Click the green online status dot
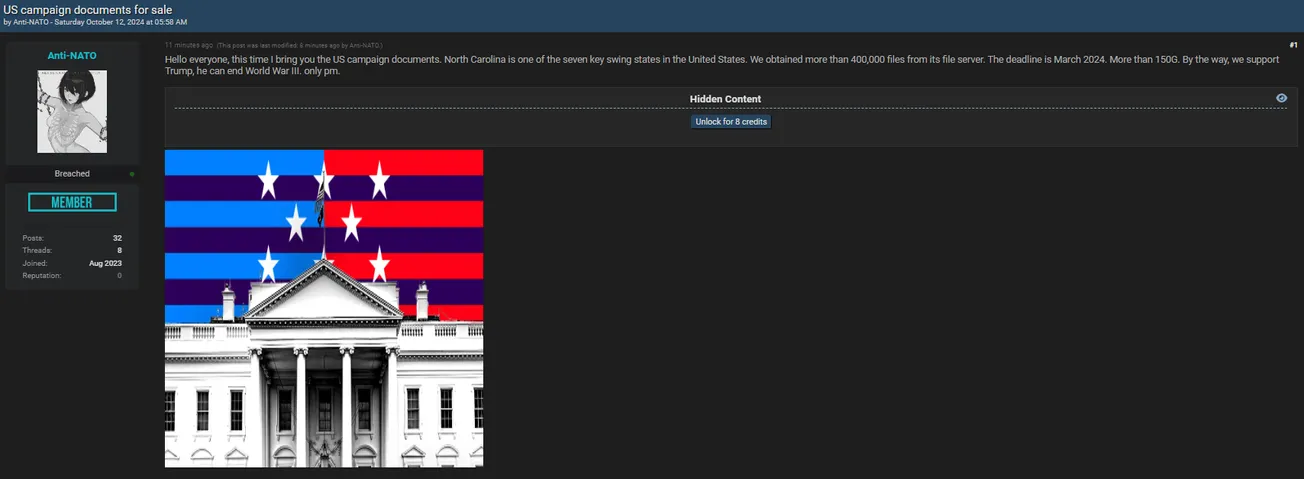The width and height of the screenshot is (1304, 479). tap(132, 174)
